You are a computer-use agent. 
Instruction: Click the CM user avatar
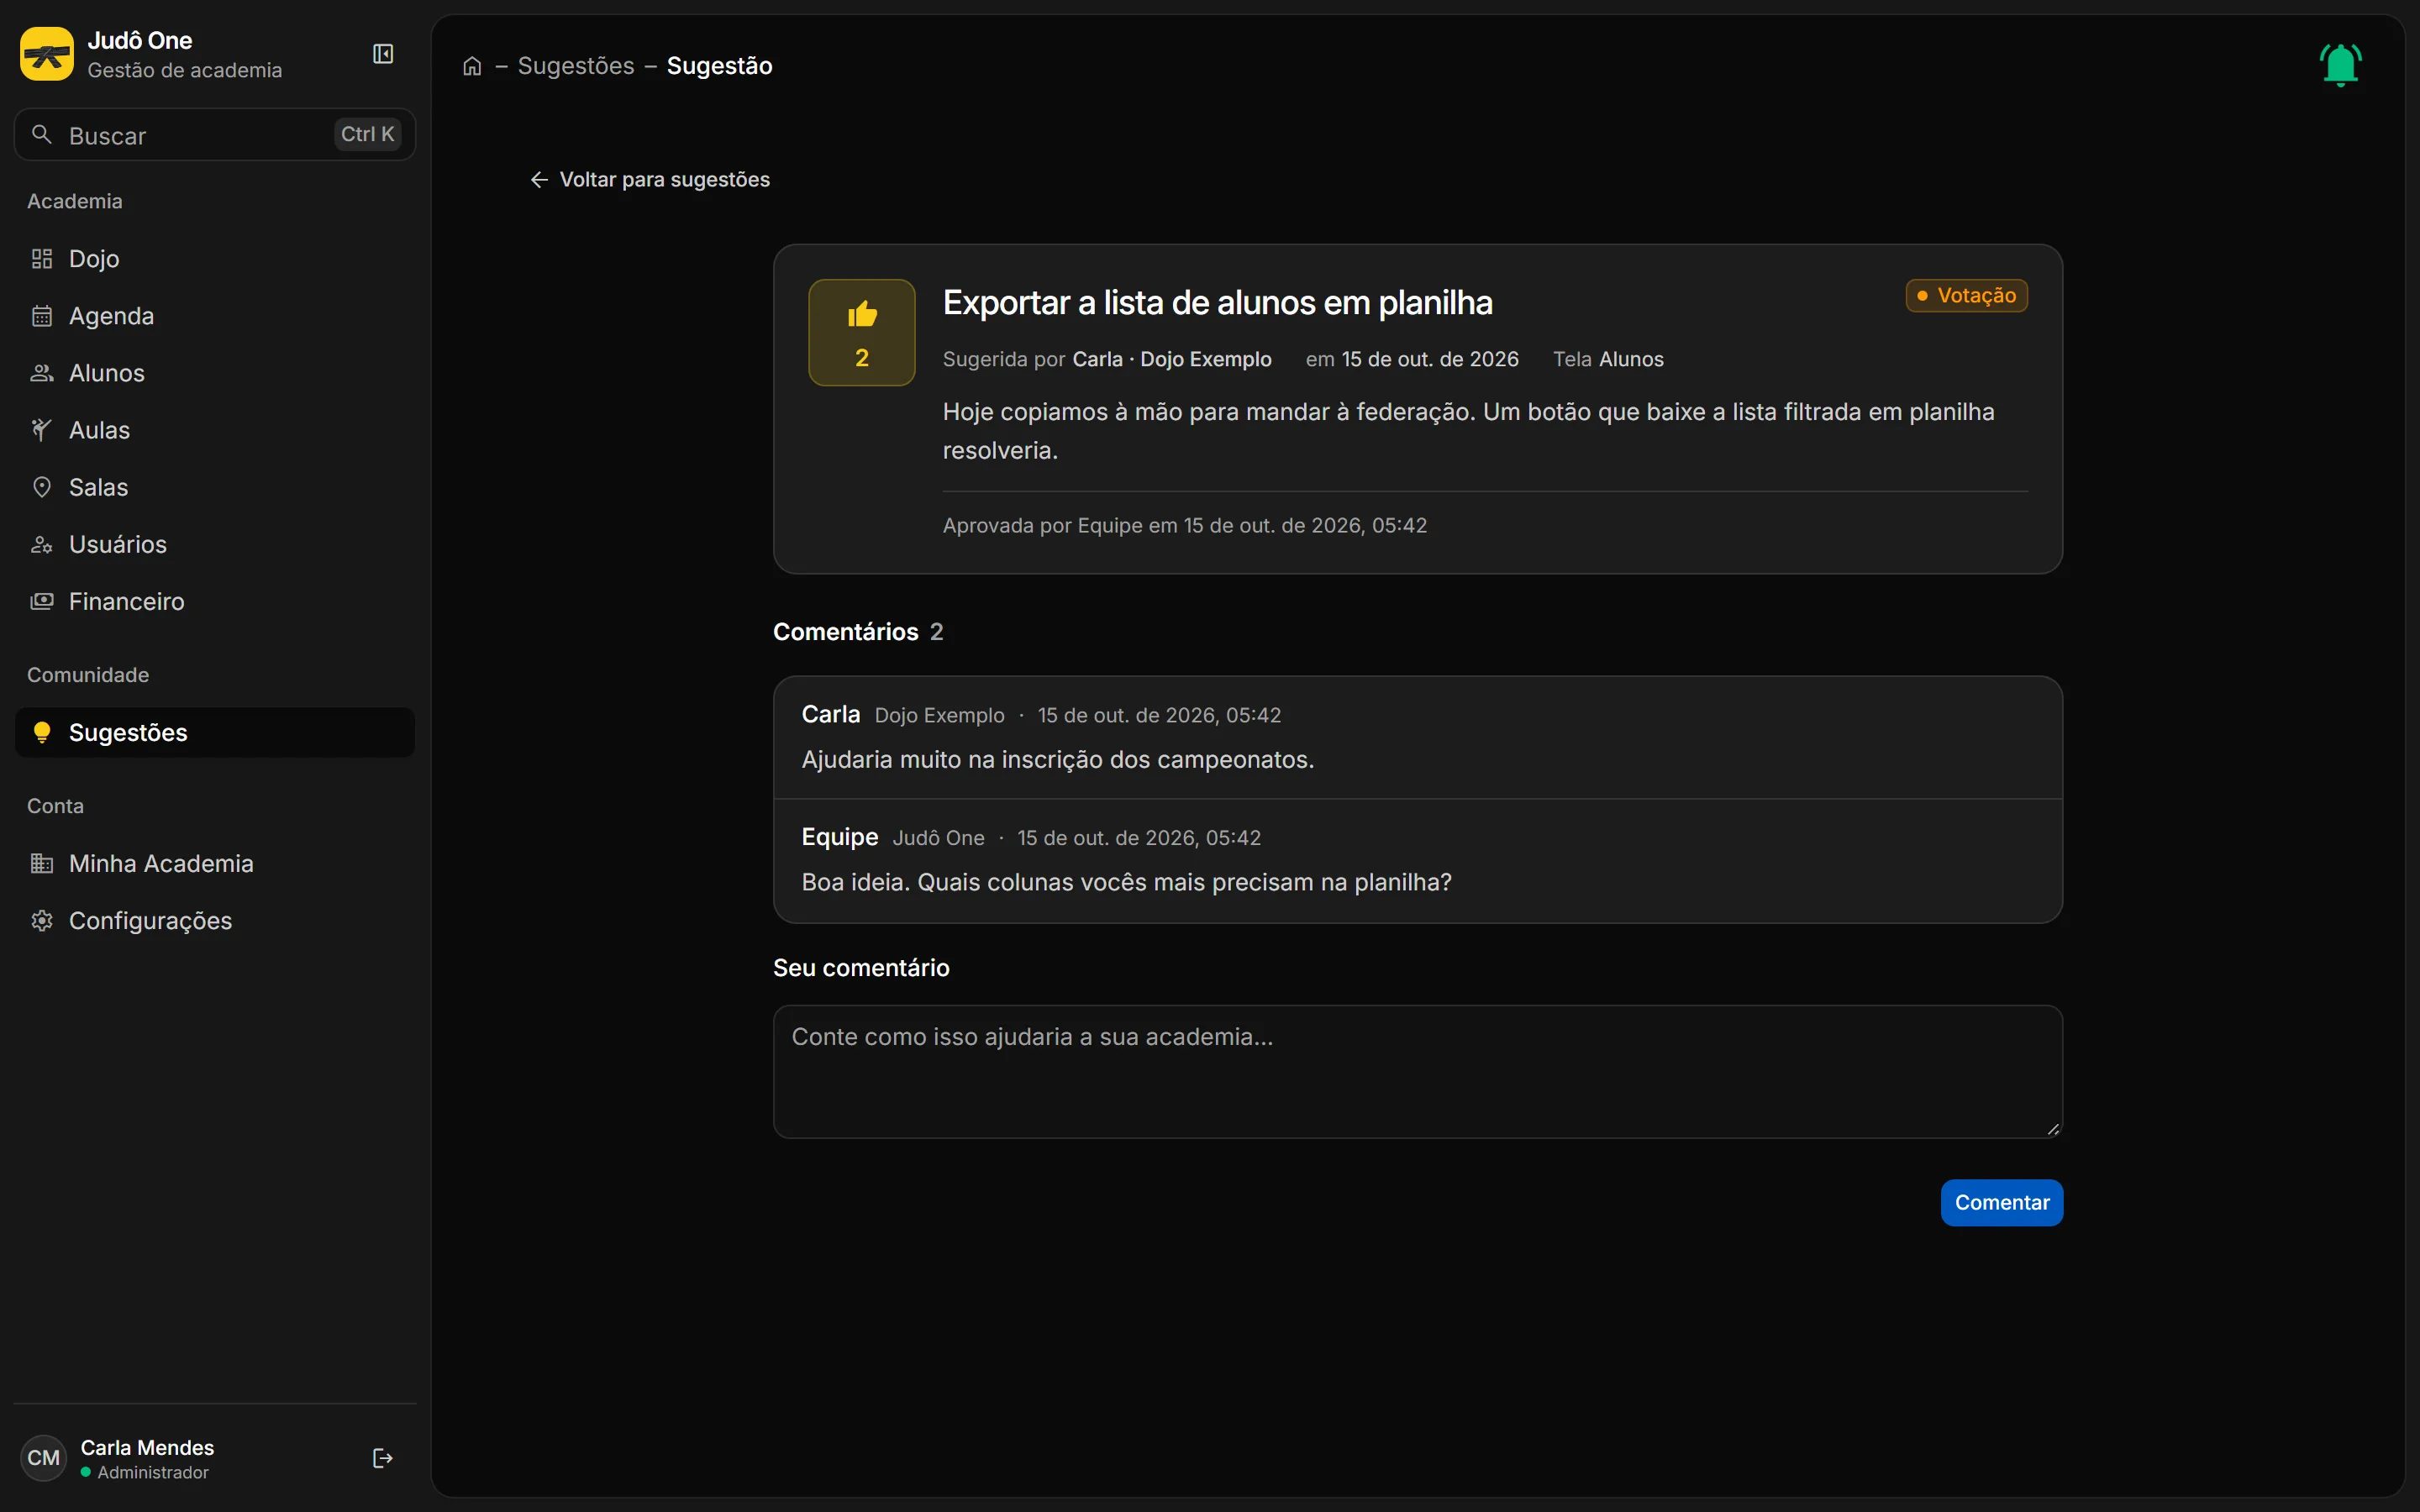pyautogui.click(x=43, y=1458)
